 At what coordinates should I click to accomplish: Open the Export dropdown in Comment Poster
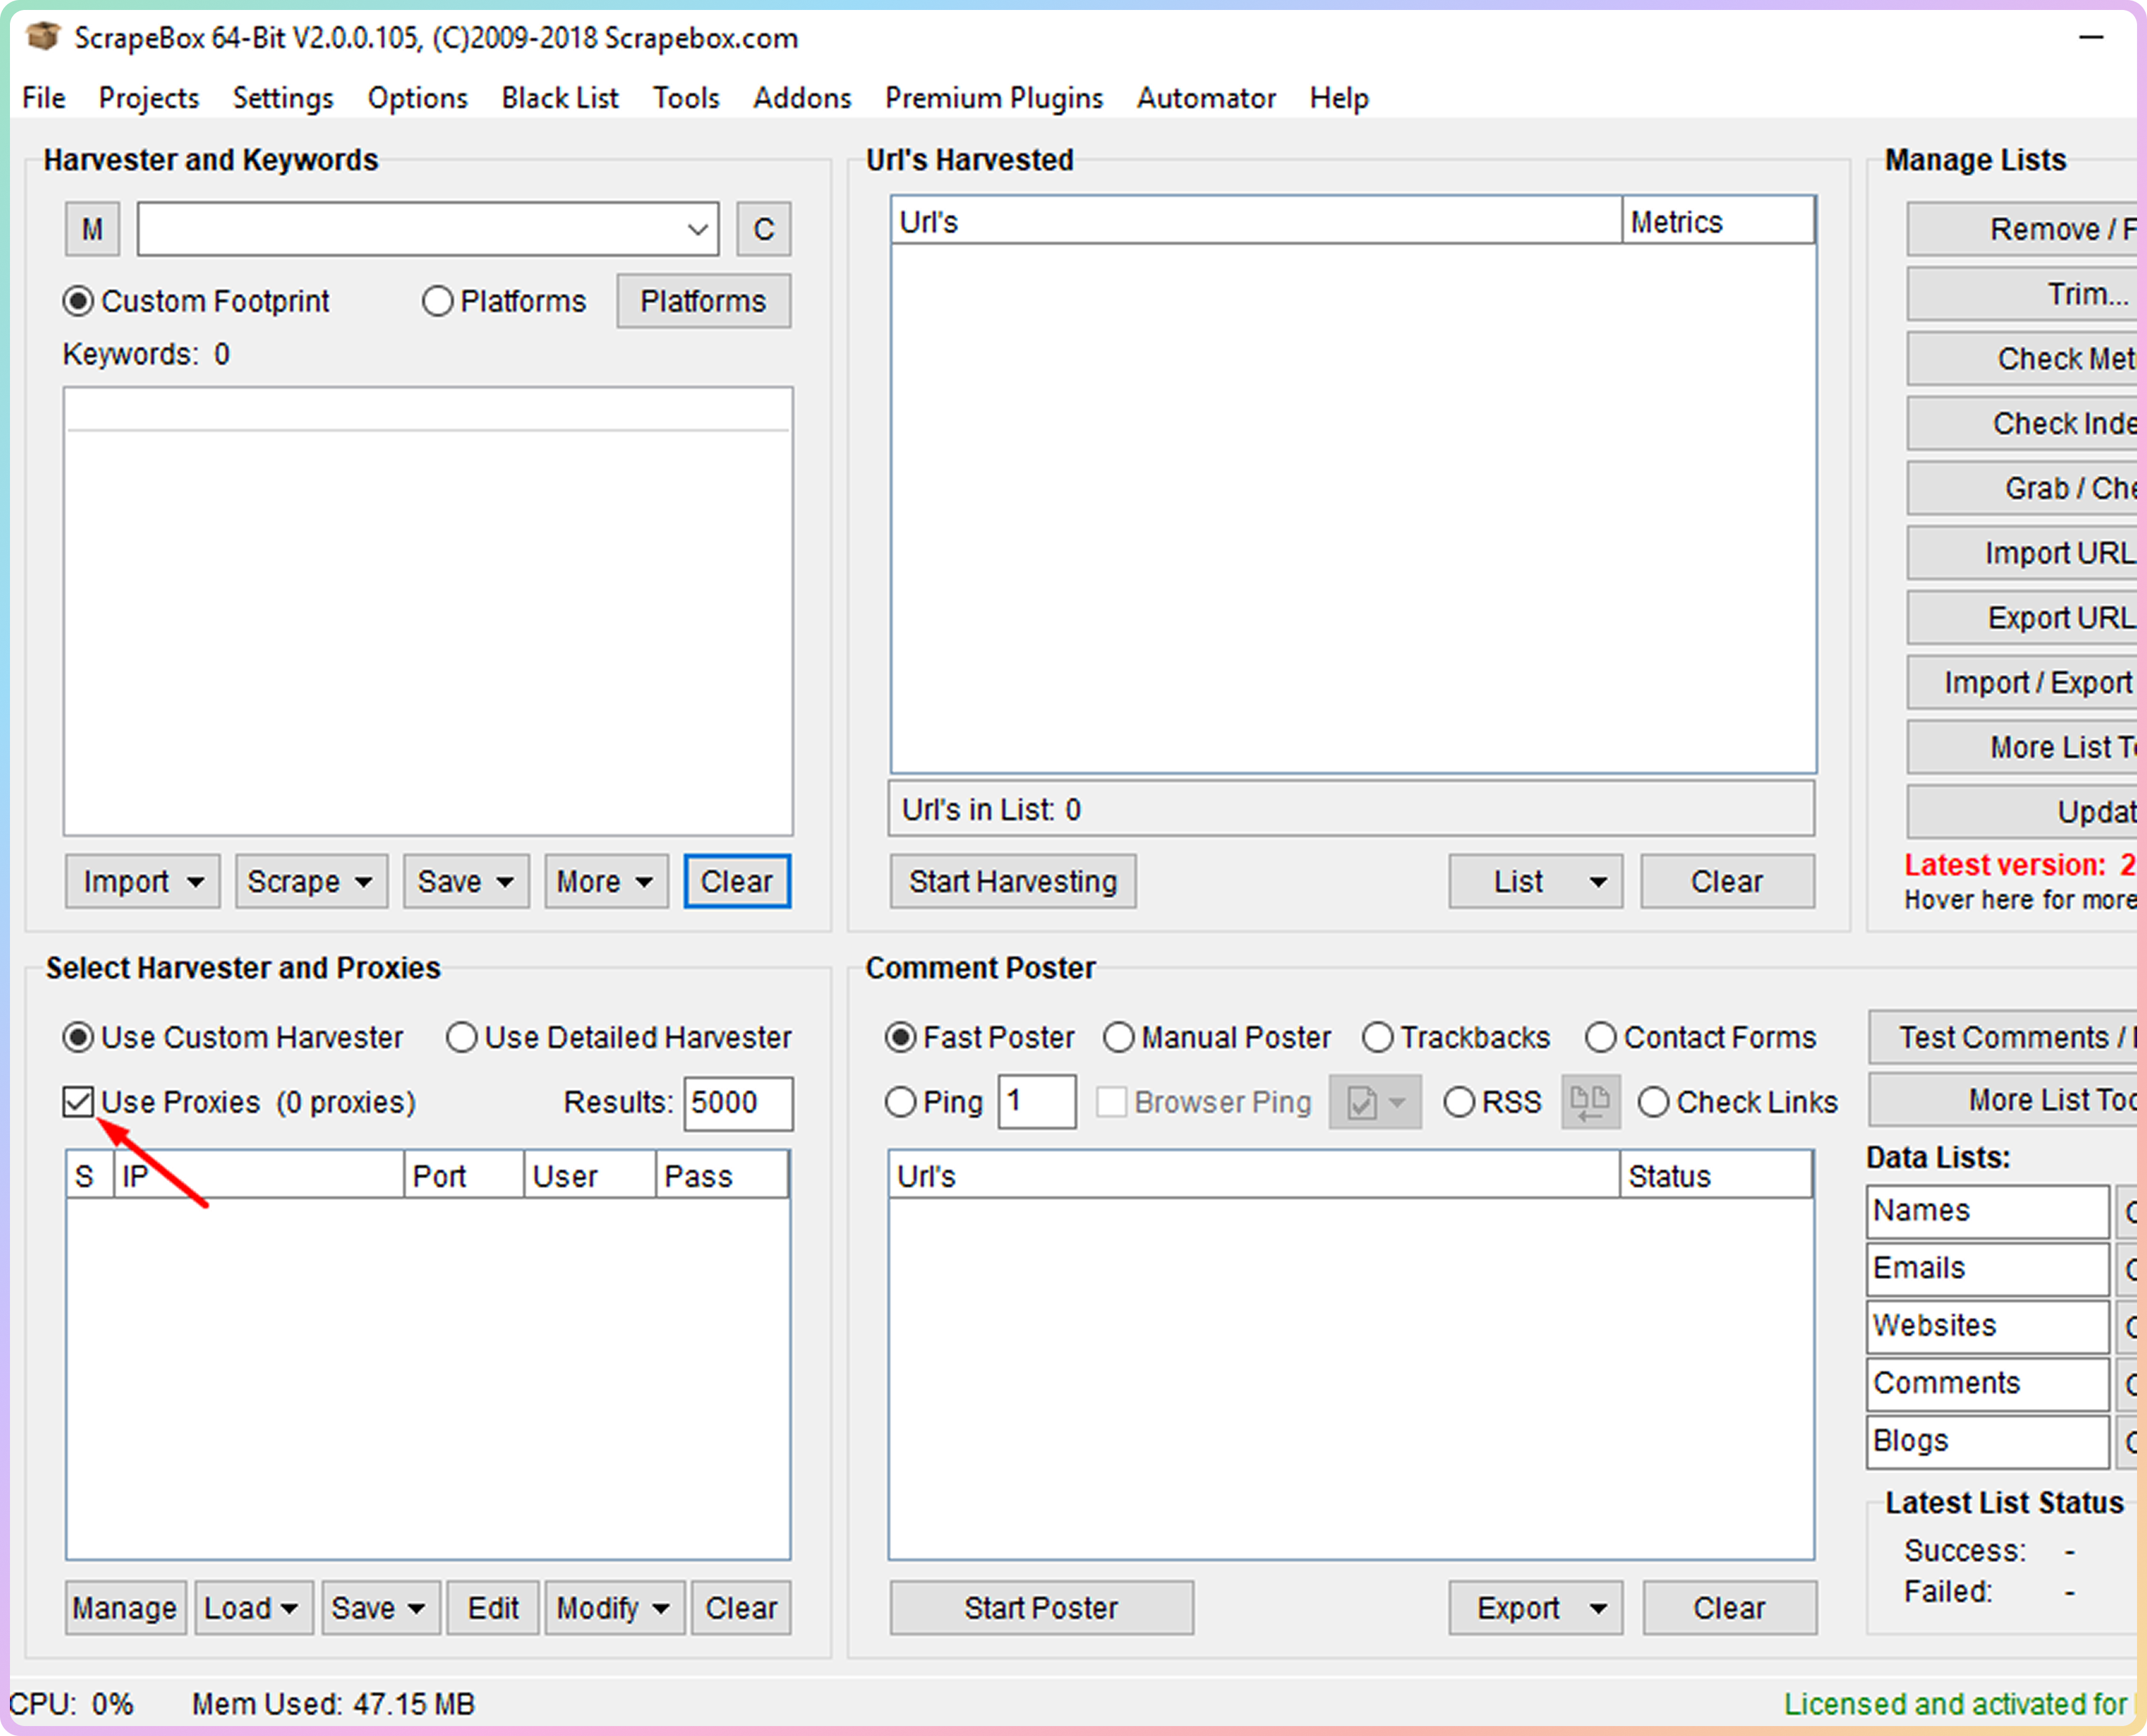click(x=1535, y=1607)
